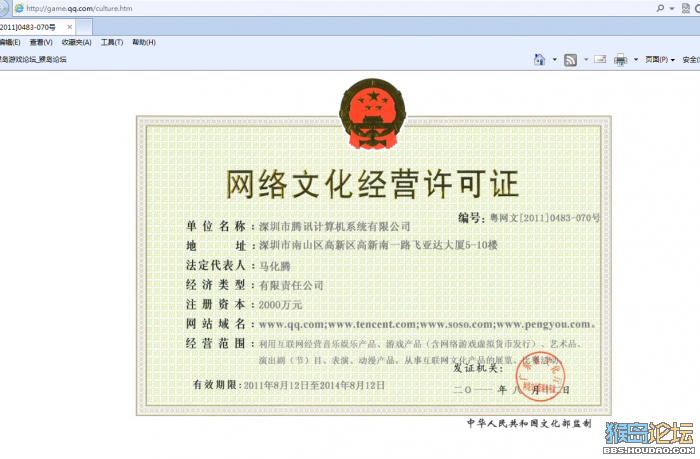Open the 编辑(E) menu
Screen dimensions: 700x459
(x=10, y=42)
